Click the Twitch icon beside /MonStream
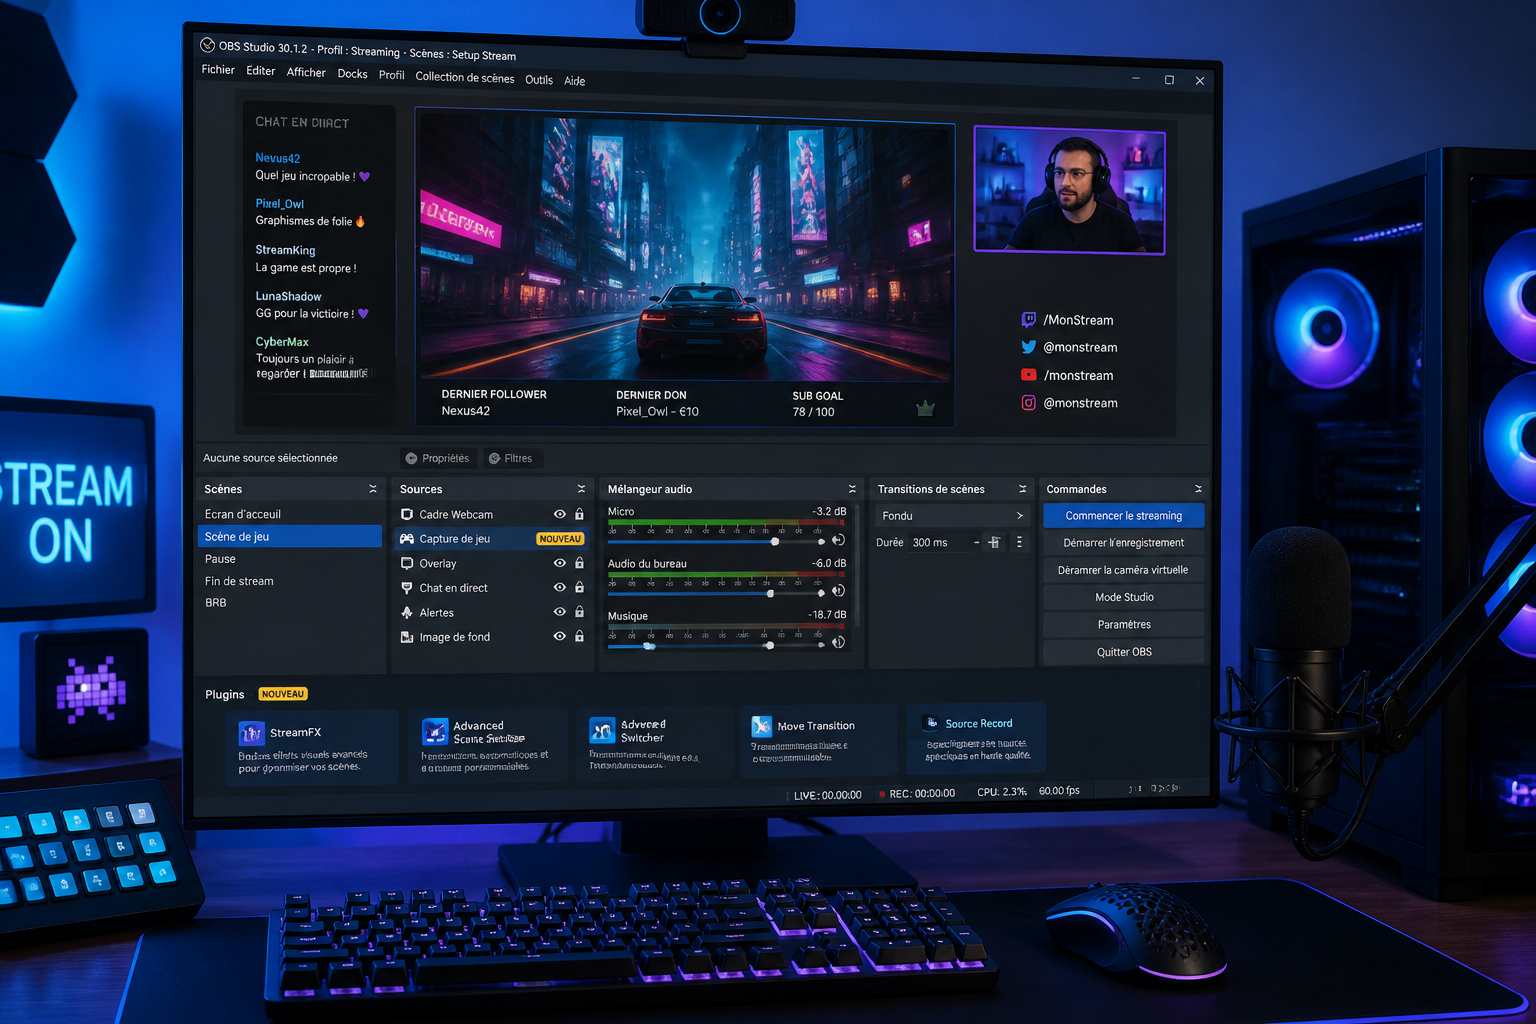This screenshot has width=1536, height=1024. 1028,320
